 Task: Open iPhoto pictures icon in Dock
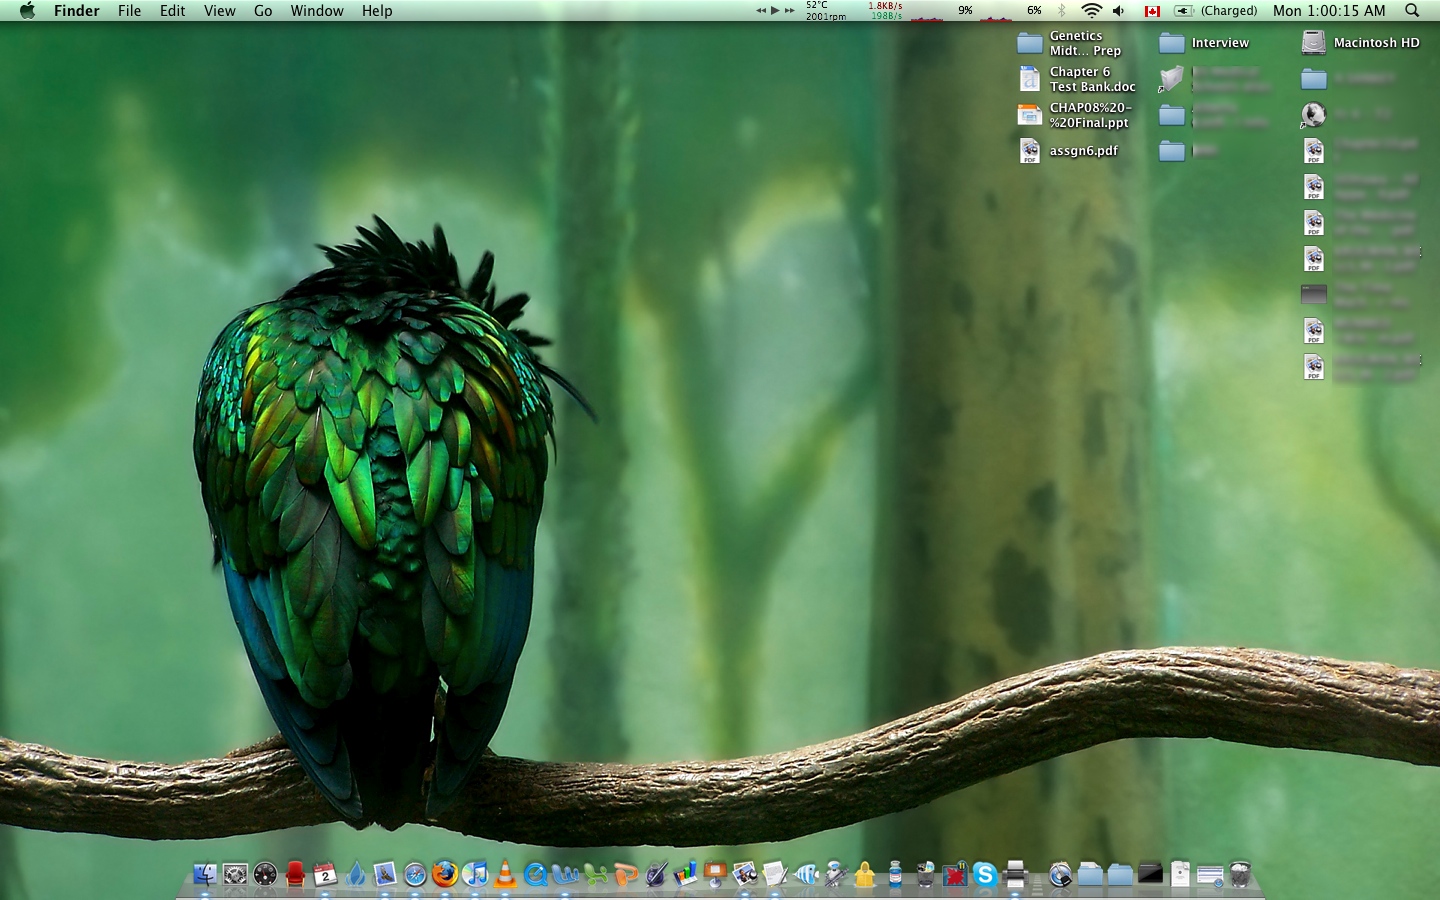(x=746, y=874)
